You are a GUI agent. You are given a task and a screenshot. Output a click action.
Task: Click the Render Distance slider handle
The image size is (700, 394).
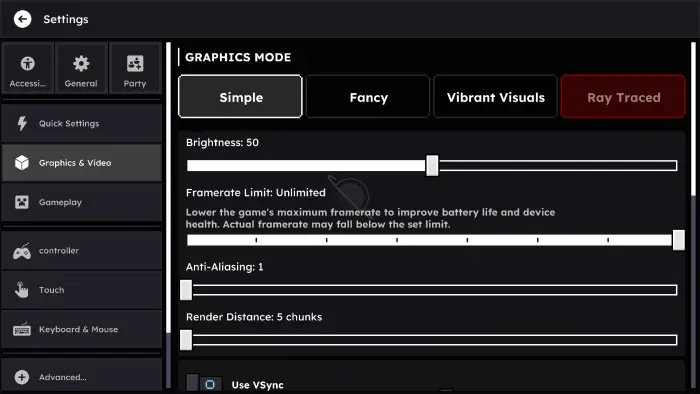[x=186, y=340]
